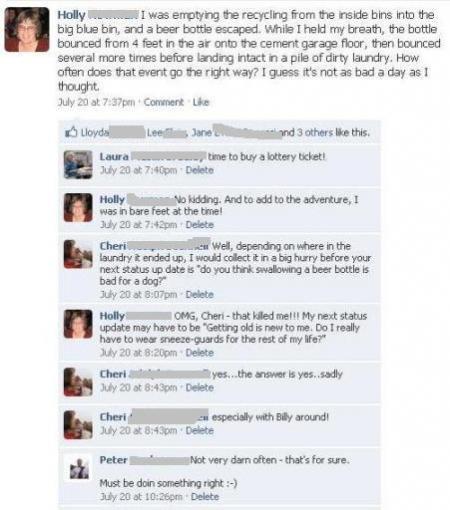Open Laura's name in the comments
This screenshot has height=510, width=450.
[x=114, y=156]
